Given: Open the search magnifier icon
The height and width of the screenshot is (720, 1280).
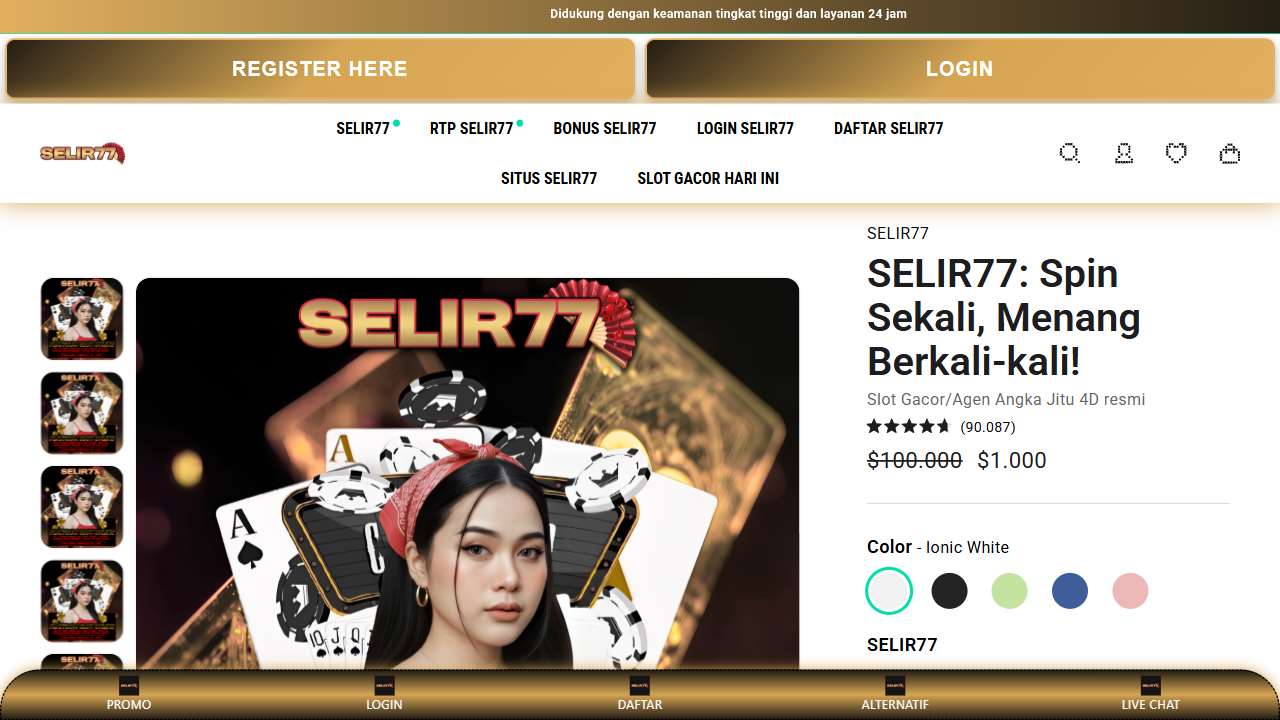Looking at the screenshot, I should (x=1070, y=153).
